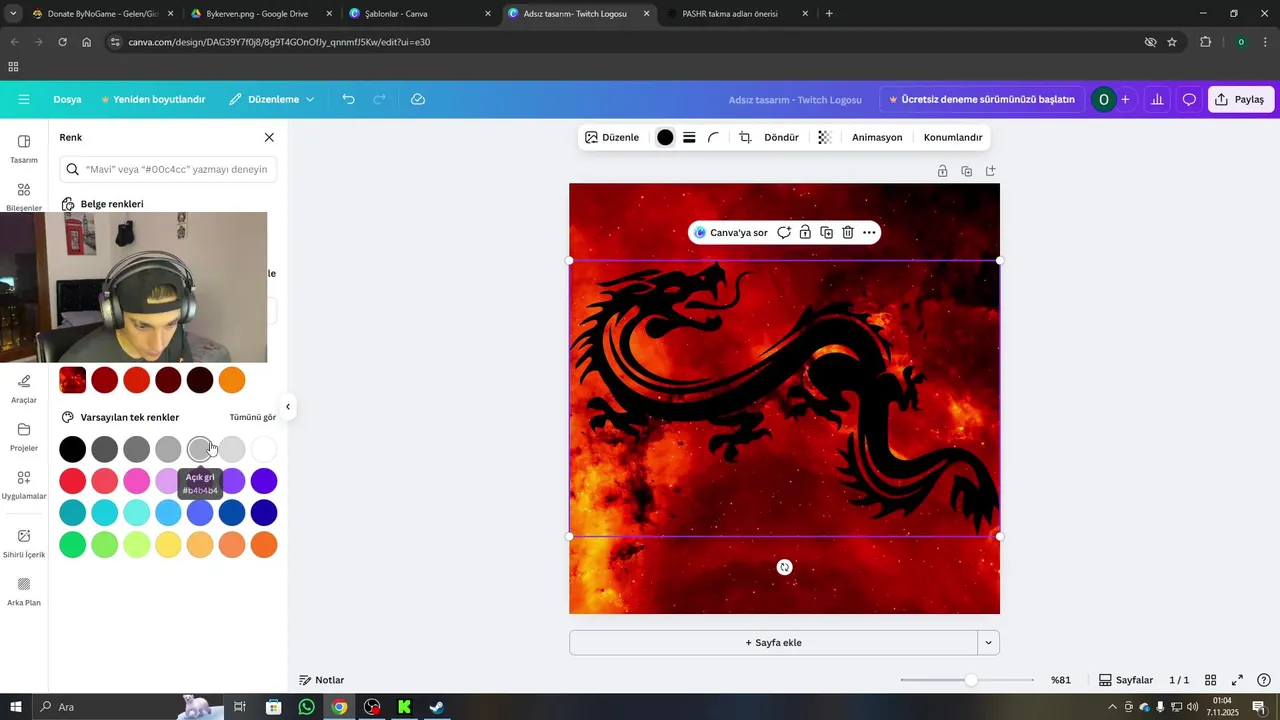Select the orange document color swatch
This screenshot has height=720, width=1280.
pyautogui.click(x=232, y=380)
